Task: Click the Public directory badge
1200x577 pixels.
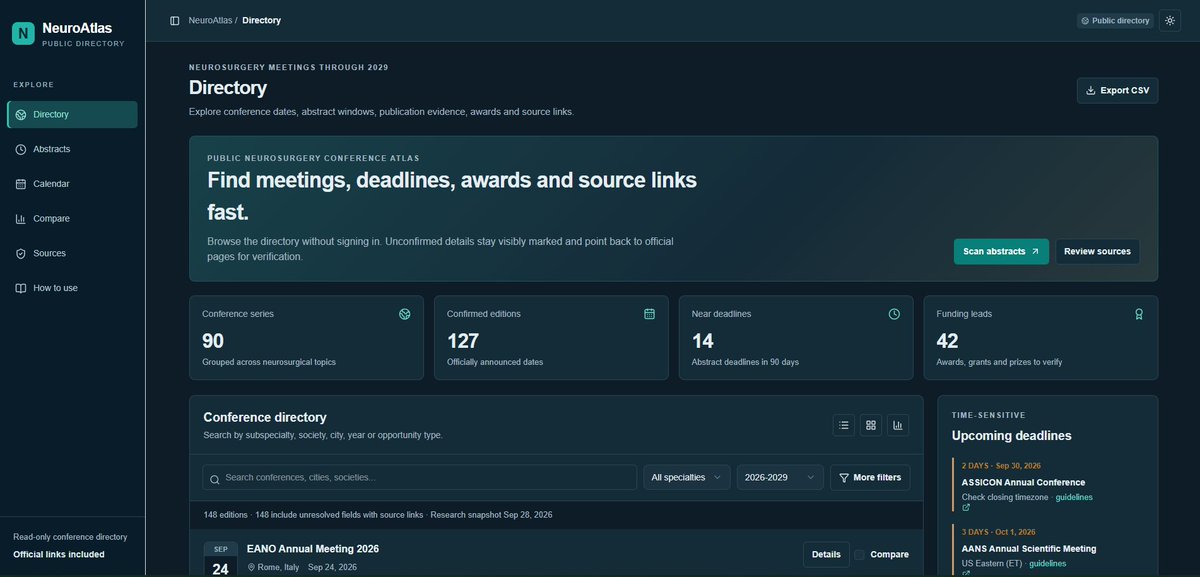Action: [1115, 20]
